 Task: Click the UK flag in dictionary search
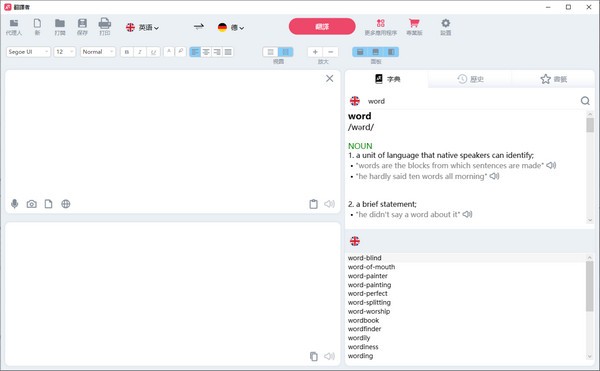click(355, 101)
